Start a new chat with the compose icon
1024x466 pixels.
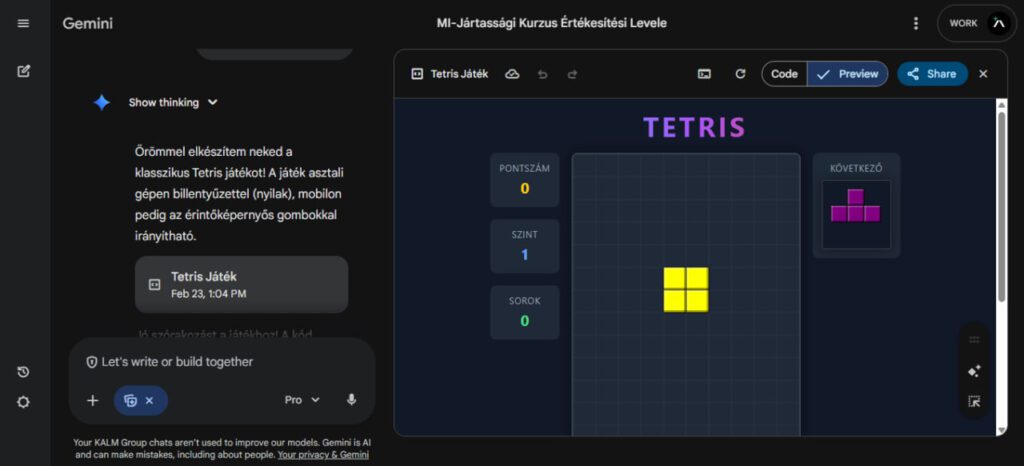click(23, 71)
